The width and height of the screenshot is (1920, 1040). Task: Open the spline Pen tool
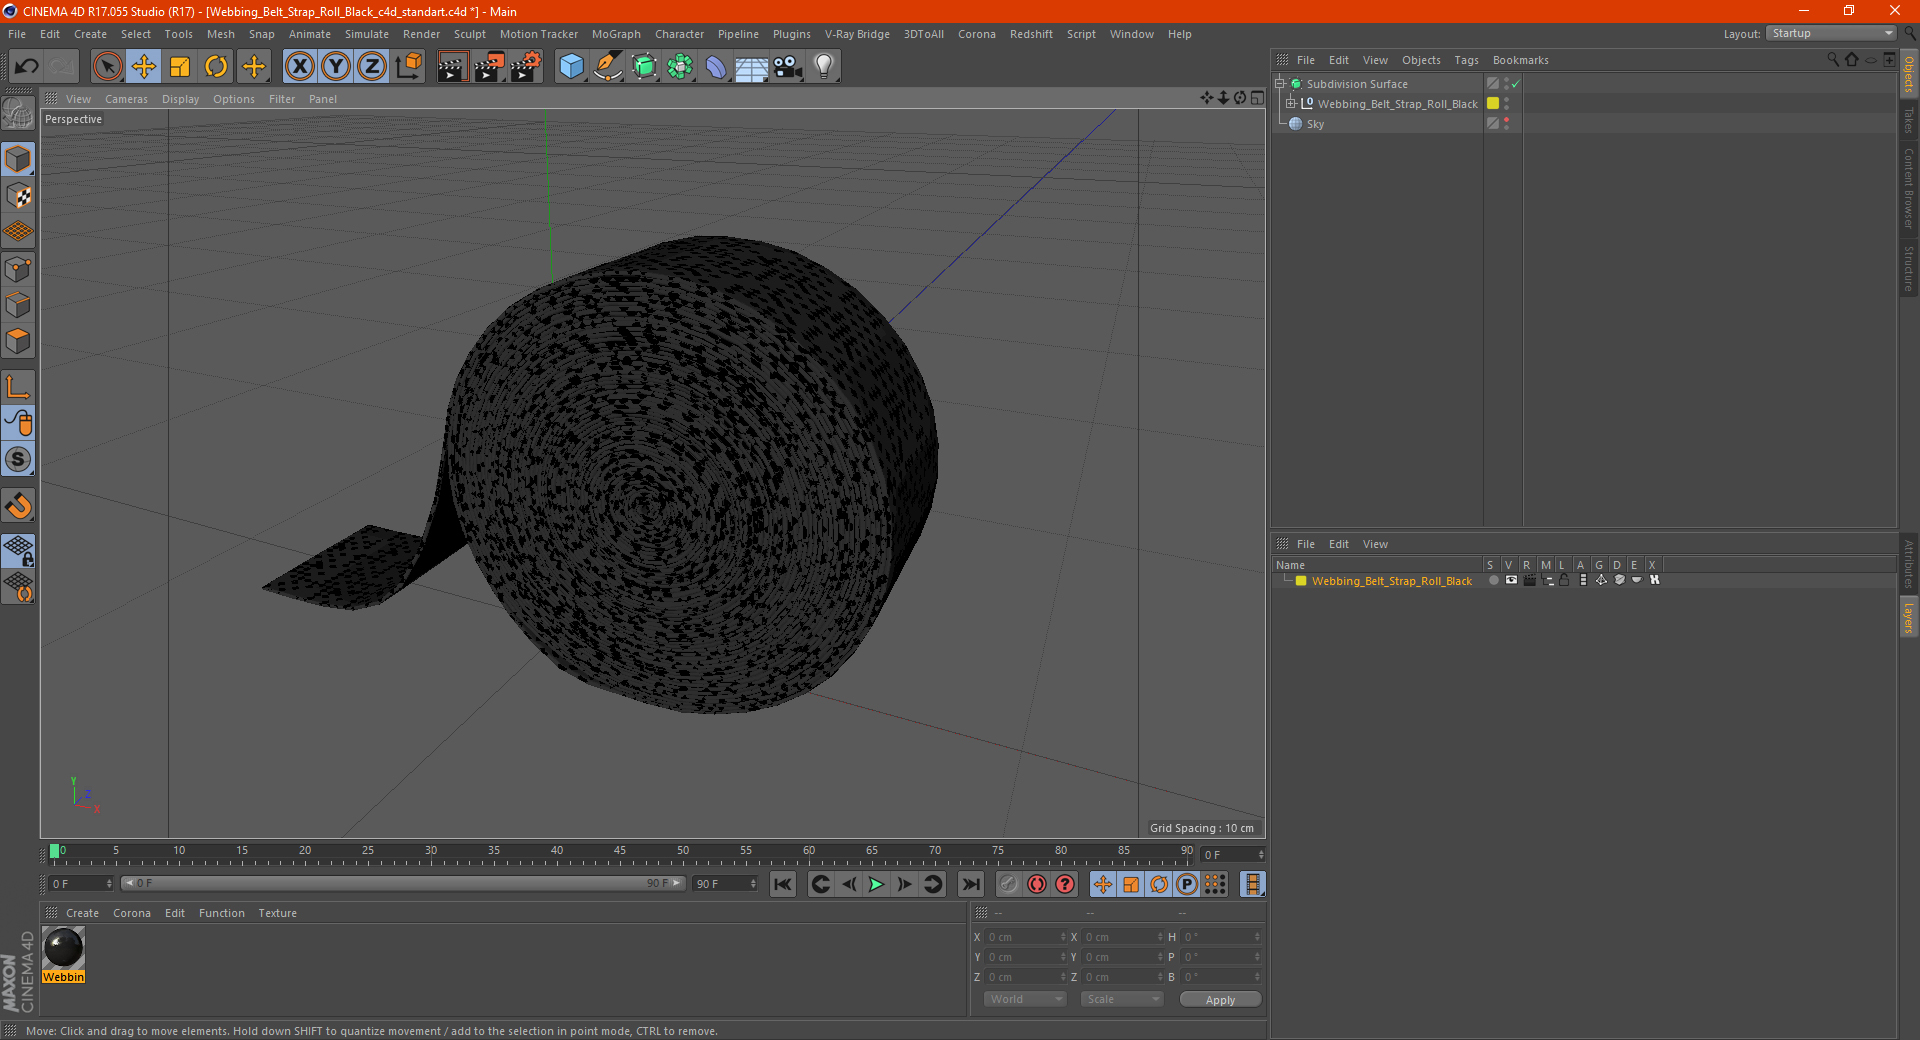[608, 67]
